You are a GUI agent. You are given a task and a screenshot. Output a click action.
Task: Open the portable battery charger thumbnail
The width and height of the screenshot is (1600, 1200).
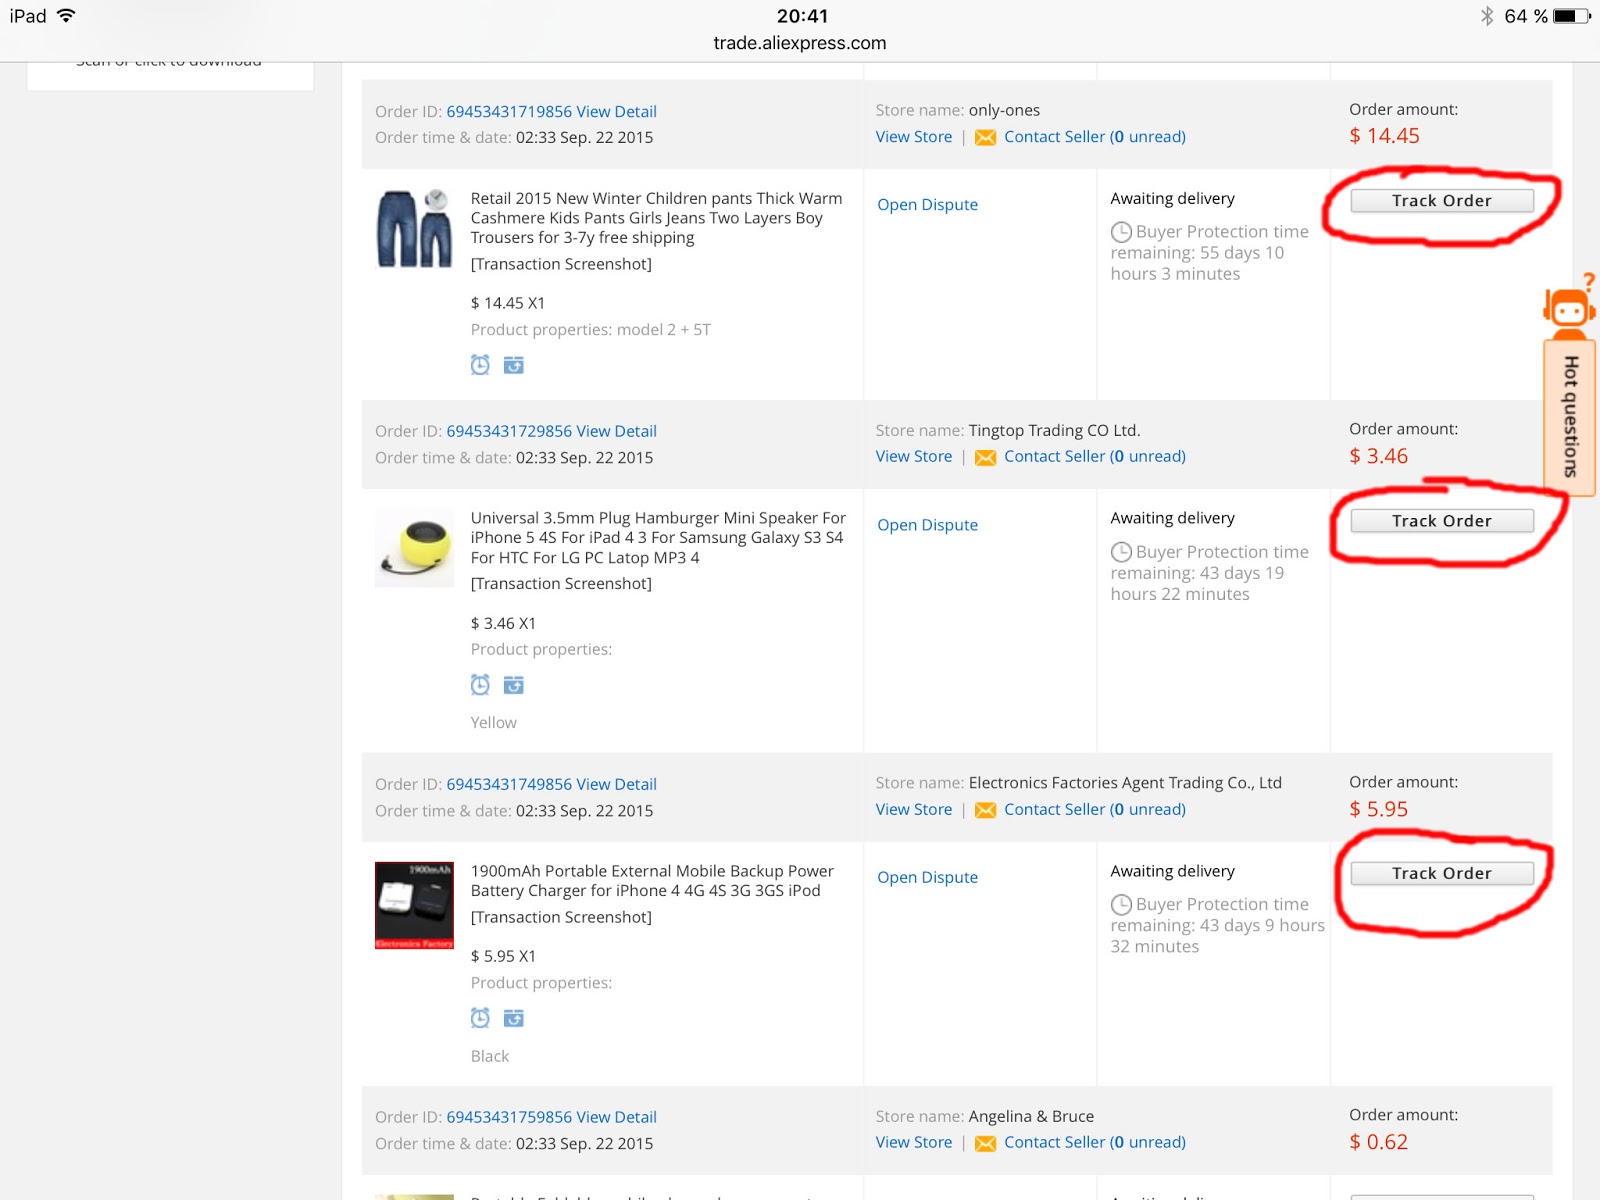pos(414,905)
